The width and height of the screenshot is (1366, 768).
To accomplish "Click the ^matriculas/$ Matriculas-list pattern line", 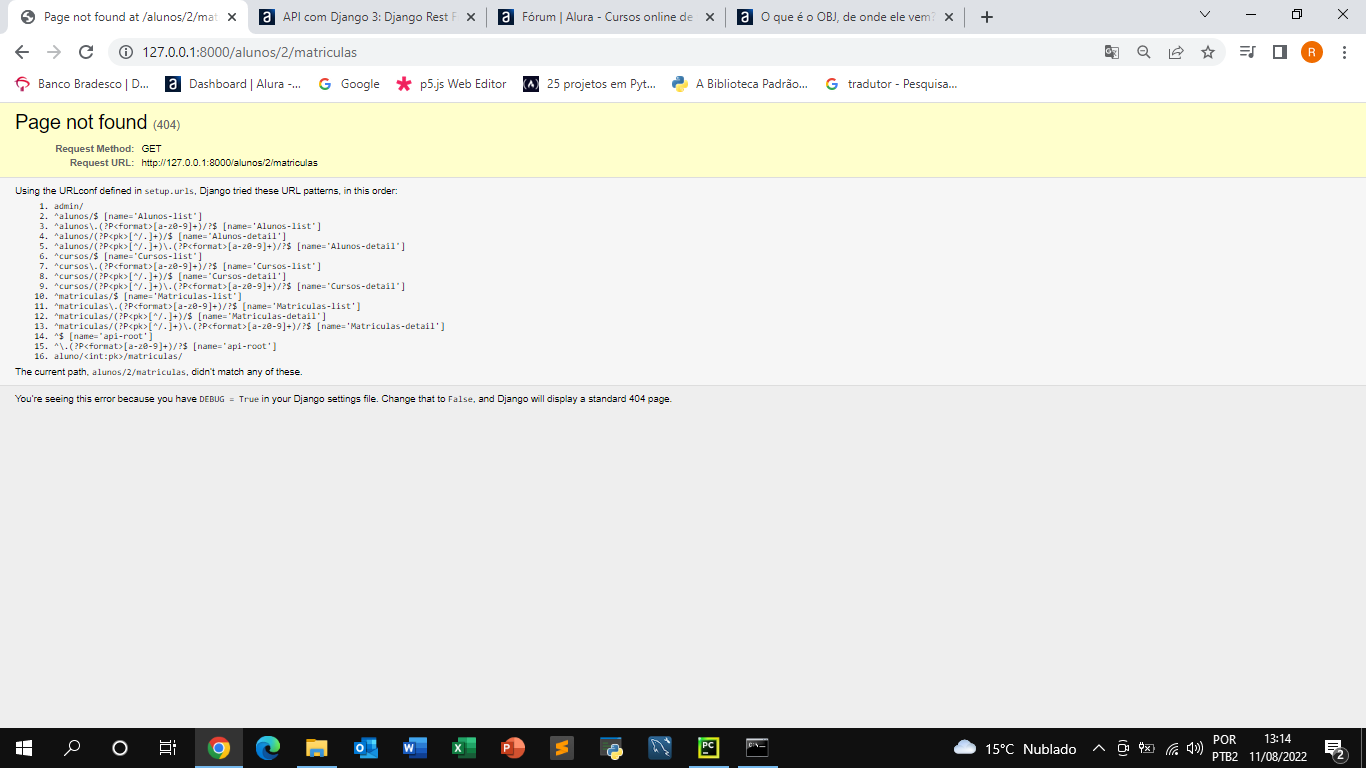I will coord(148,296).
